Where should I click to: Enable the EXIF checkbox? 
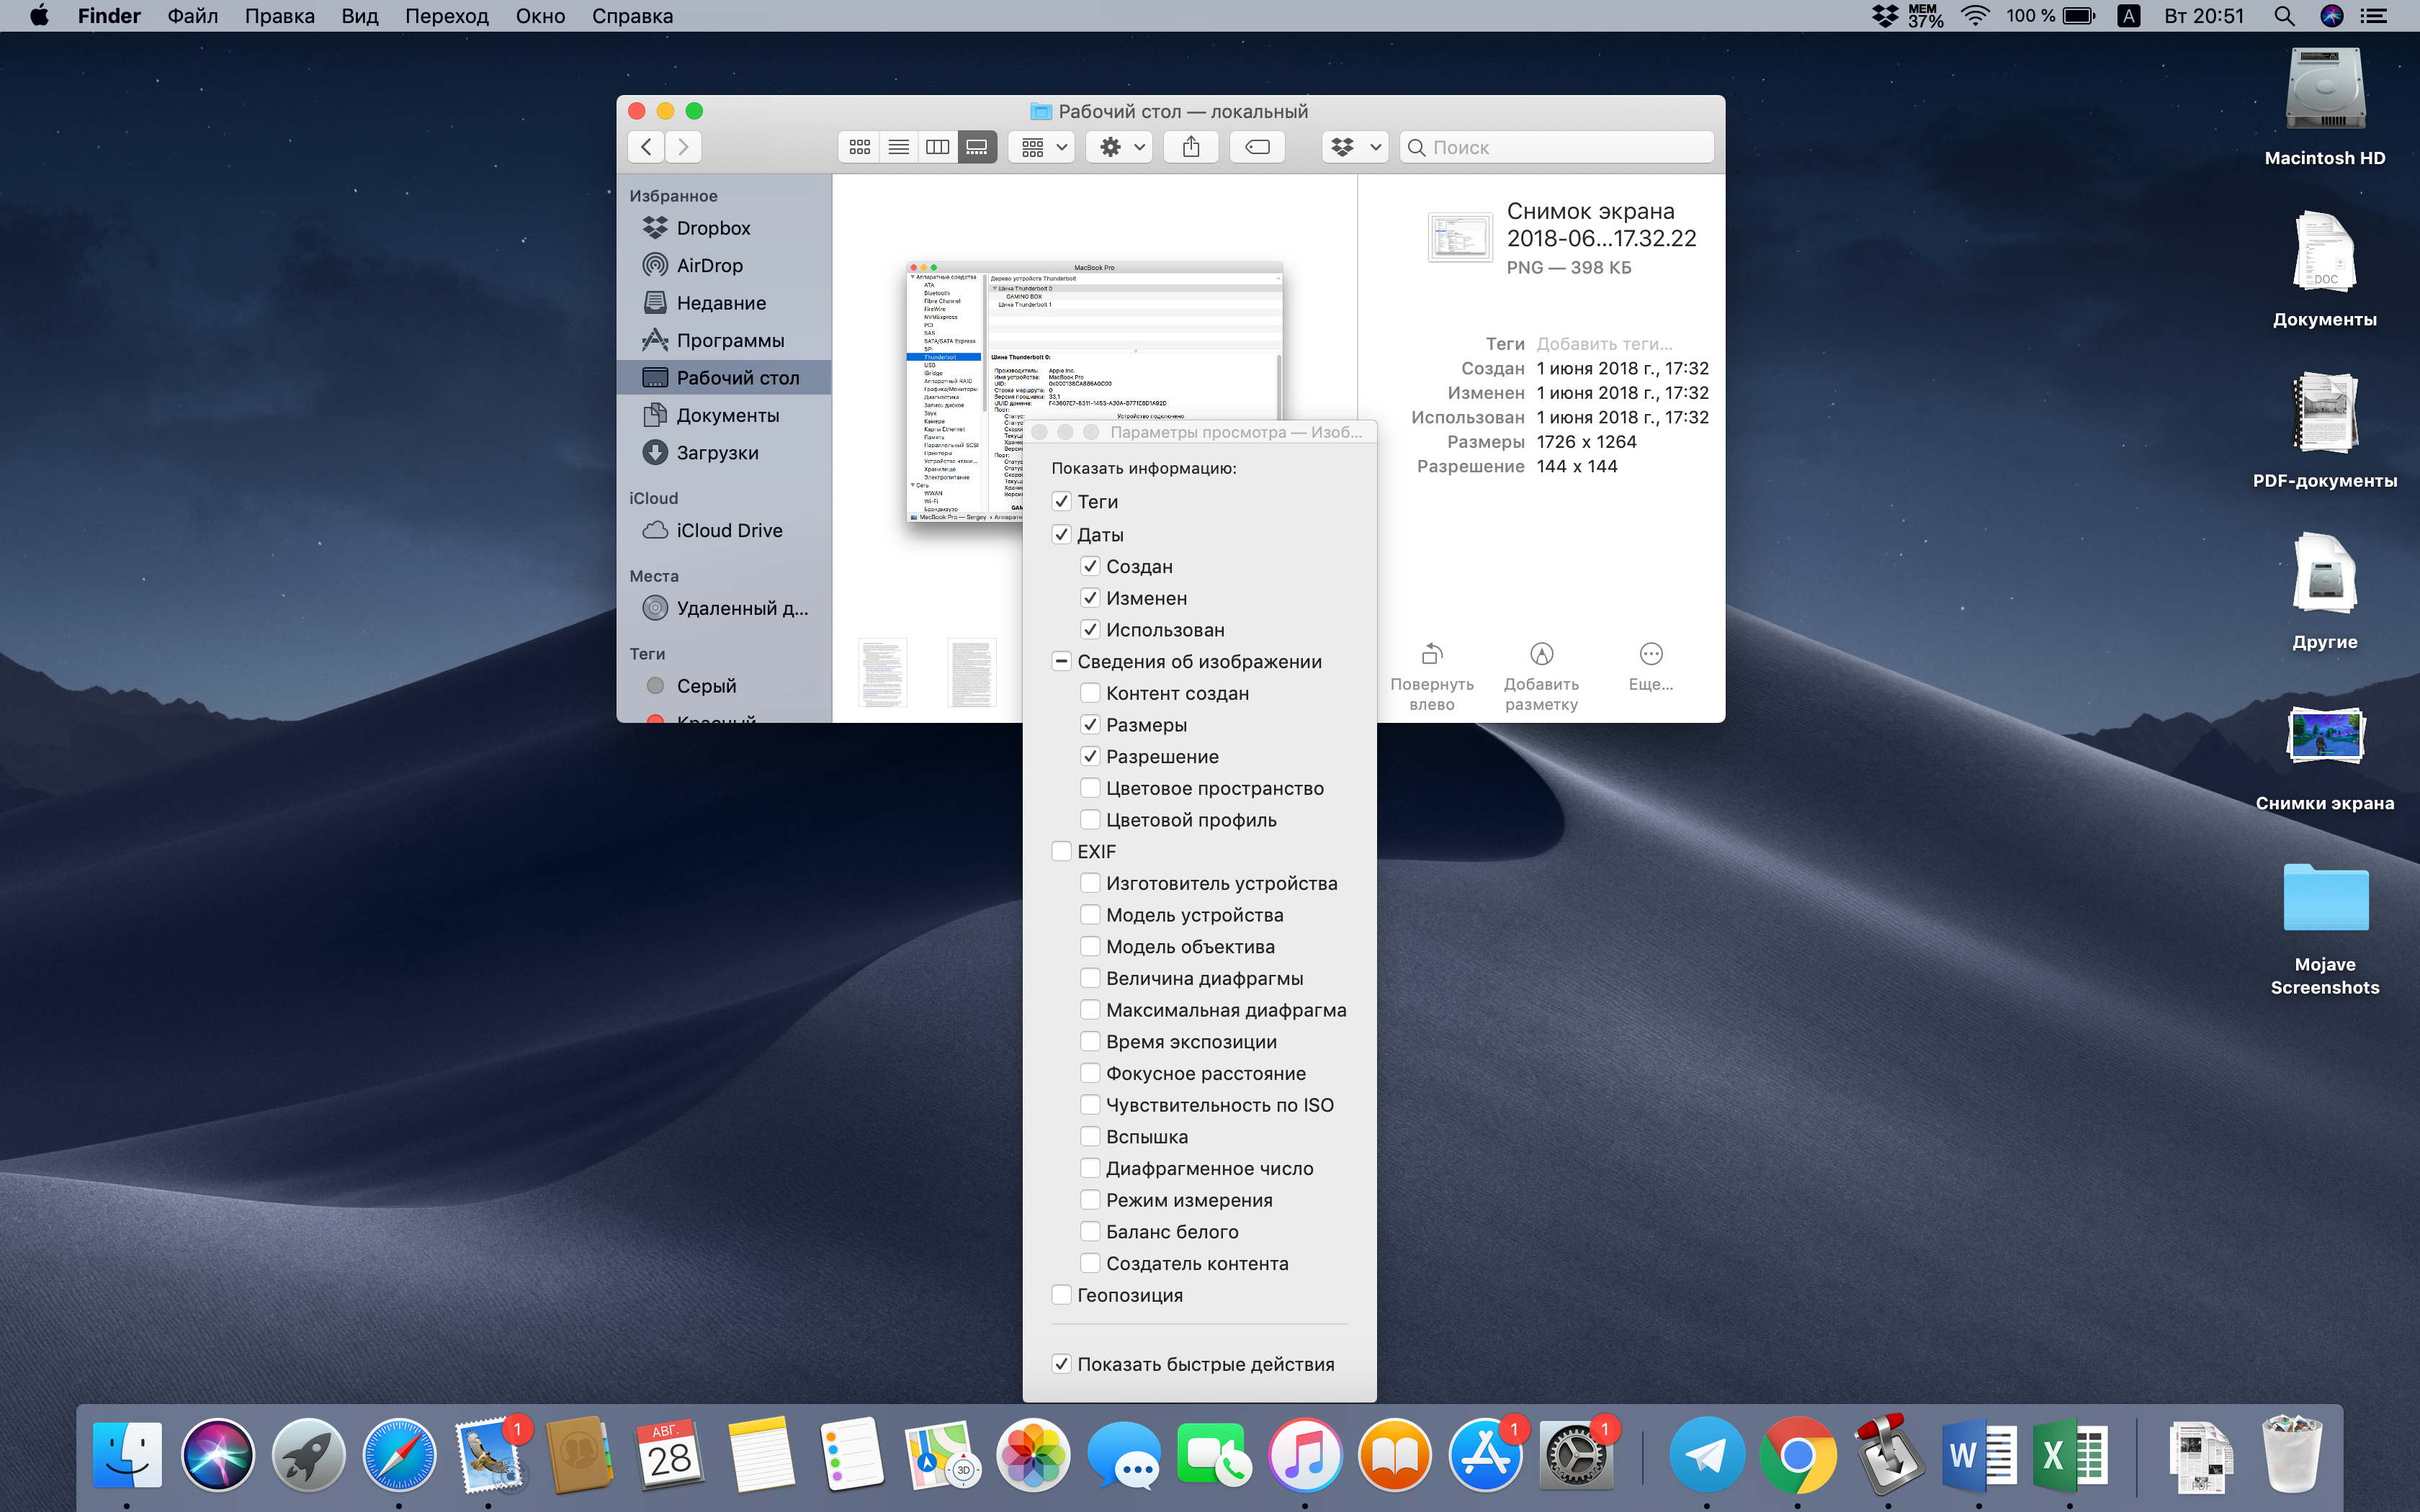(x=1061, y=851)
